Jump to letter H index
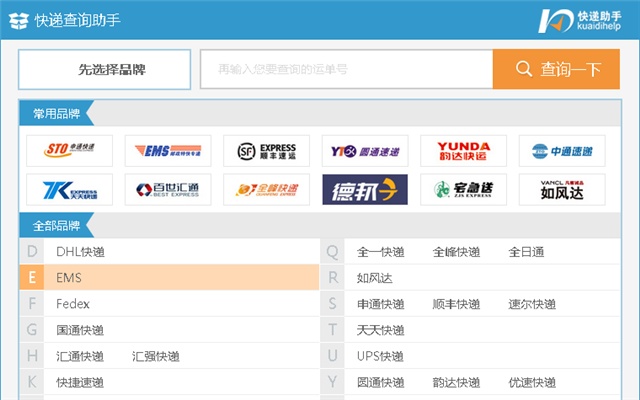Image resolution: width=640 pixels, height=400 pixels. tap(32, 356)
